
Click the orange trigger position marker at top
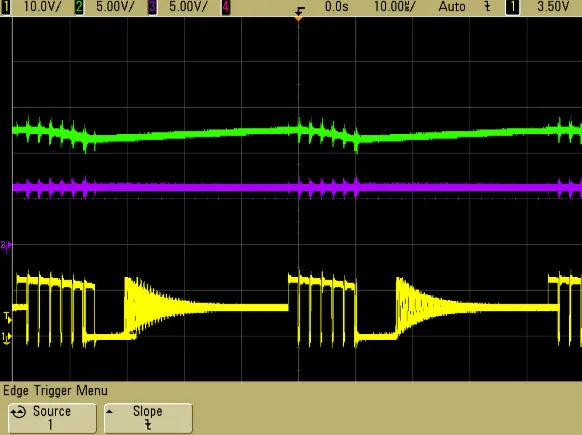298,17
